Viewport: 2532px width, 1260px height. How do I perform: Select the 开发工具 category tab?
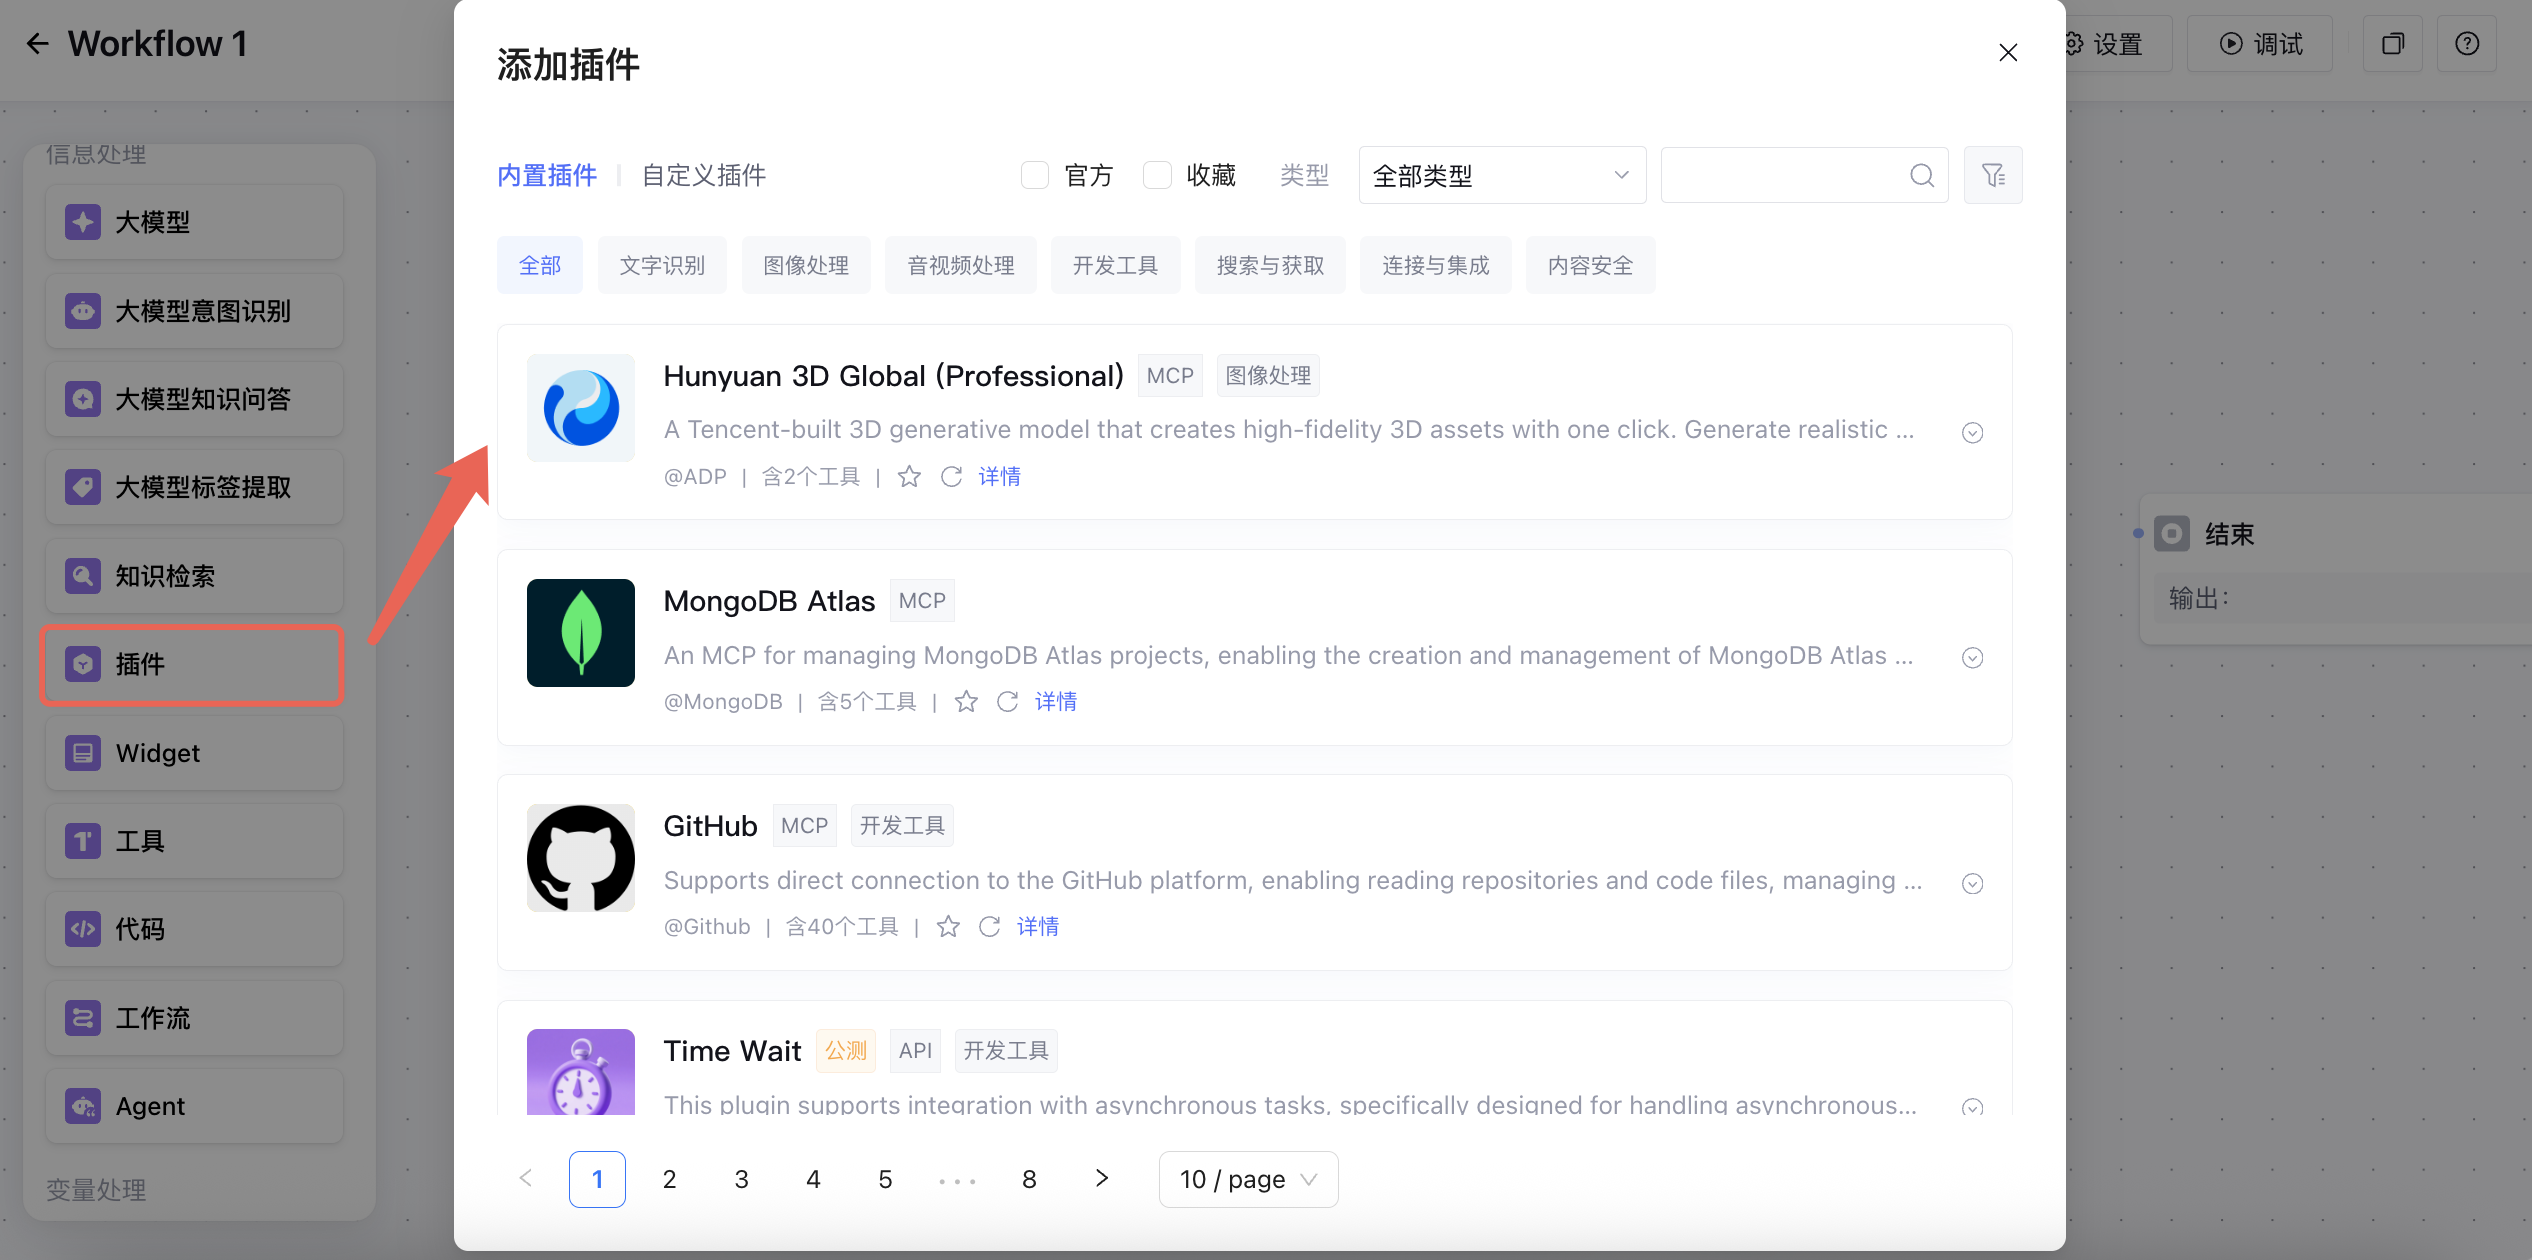pyautogui.click(x=1115, y=266)
